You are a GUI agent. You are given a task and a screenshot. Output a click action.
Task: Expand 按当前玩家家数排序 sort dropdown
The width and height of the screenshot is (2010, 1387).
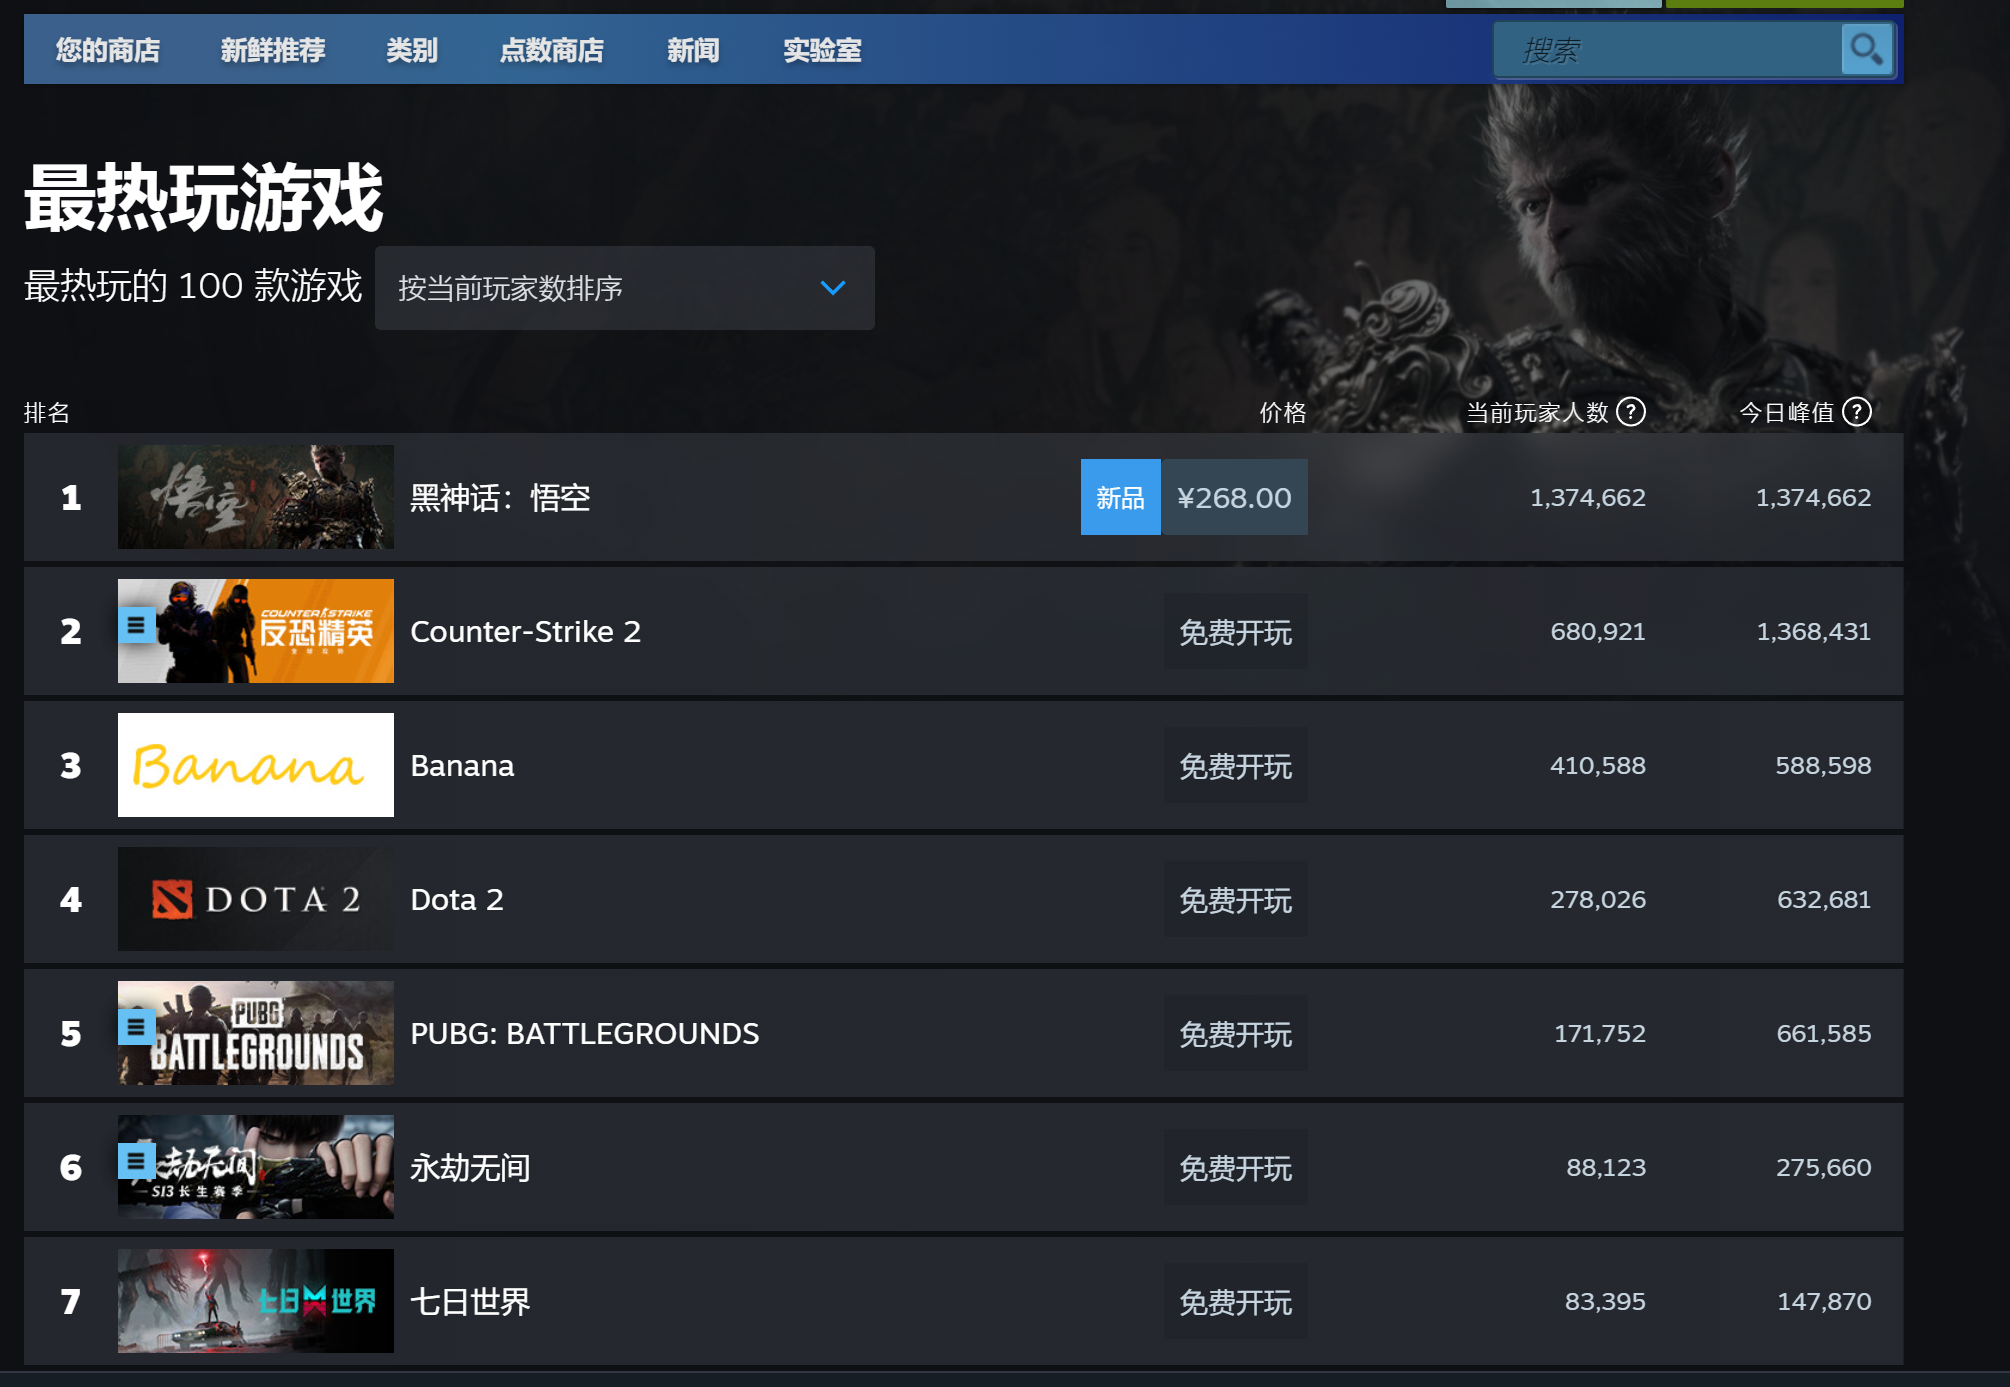coord(600,288)
